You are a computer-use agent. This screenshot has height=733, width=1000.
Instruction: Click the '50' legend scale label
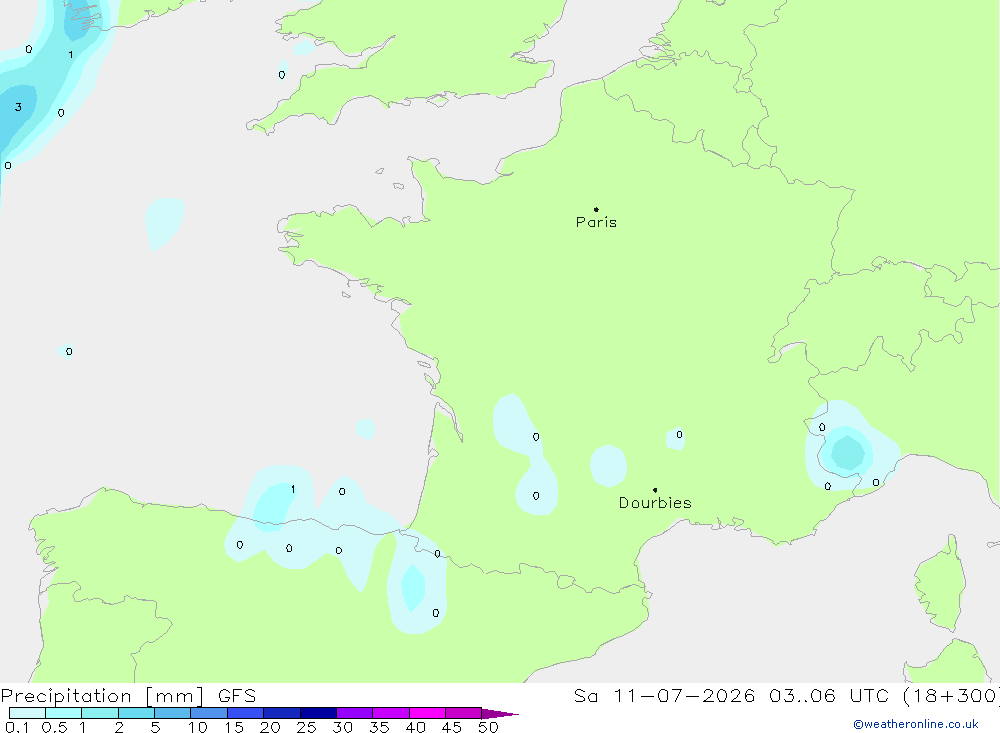tap(489, 727)
